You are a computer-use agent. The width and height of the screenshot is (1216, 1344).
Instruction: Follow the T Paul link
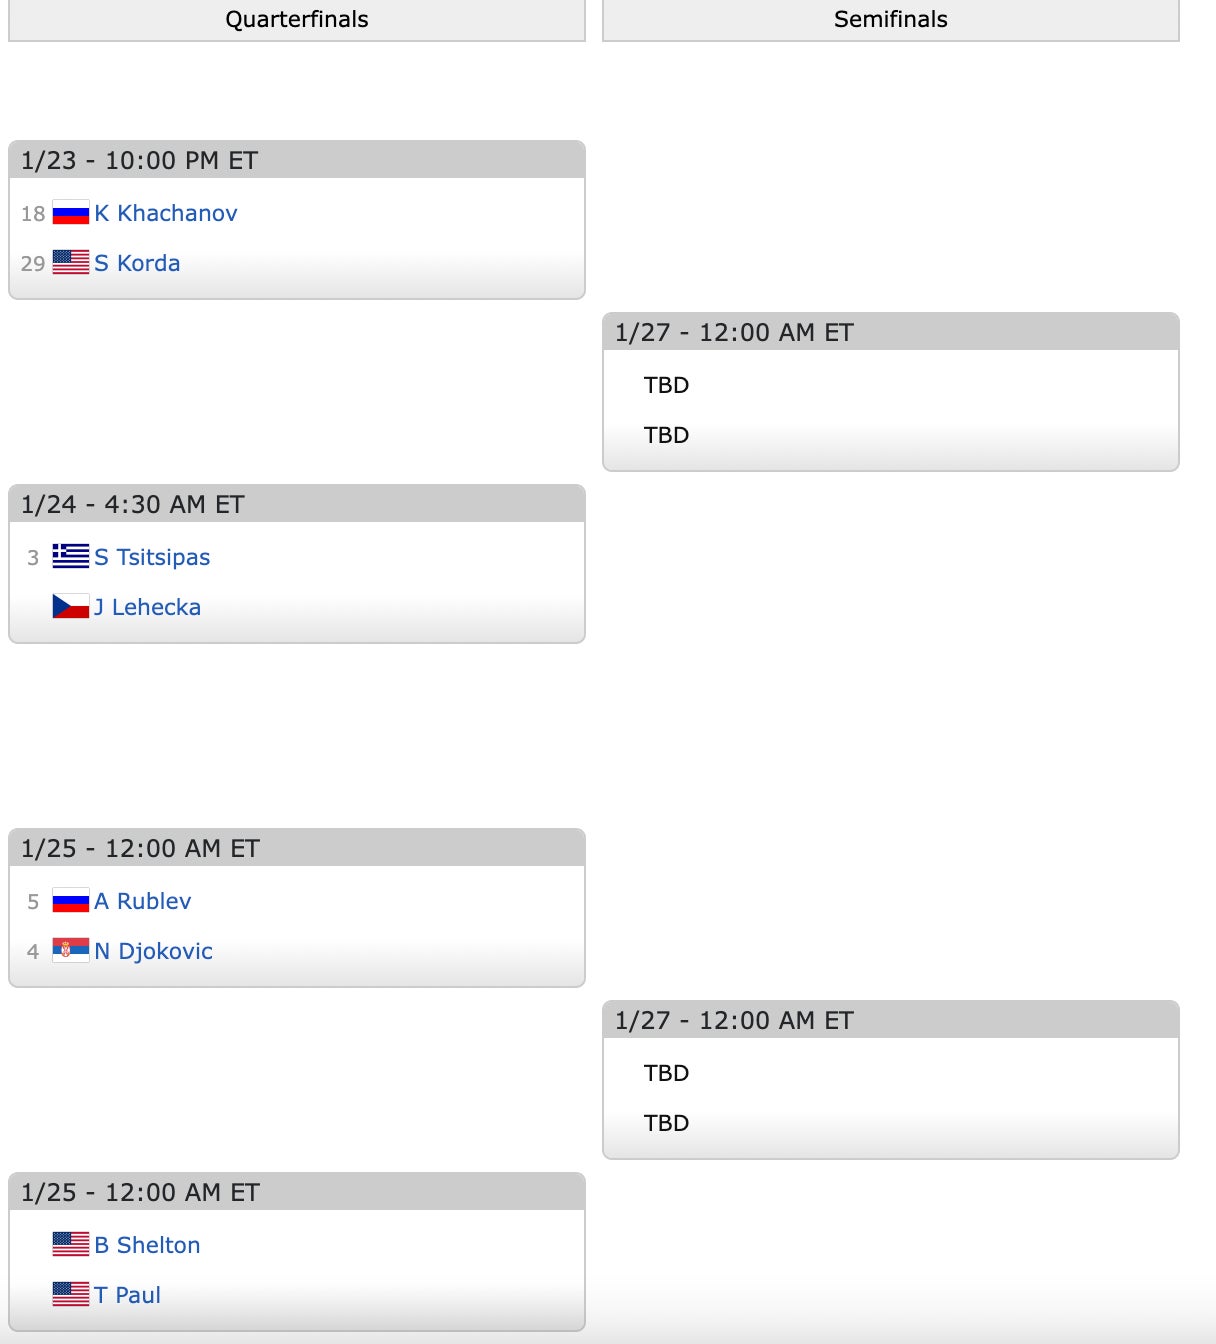tap(127, 1295)
